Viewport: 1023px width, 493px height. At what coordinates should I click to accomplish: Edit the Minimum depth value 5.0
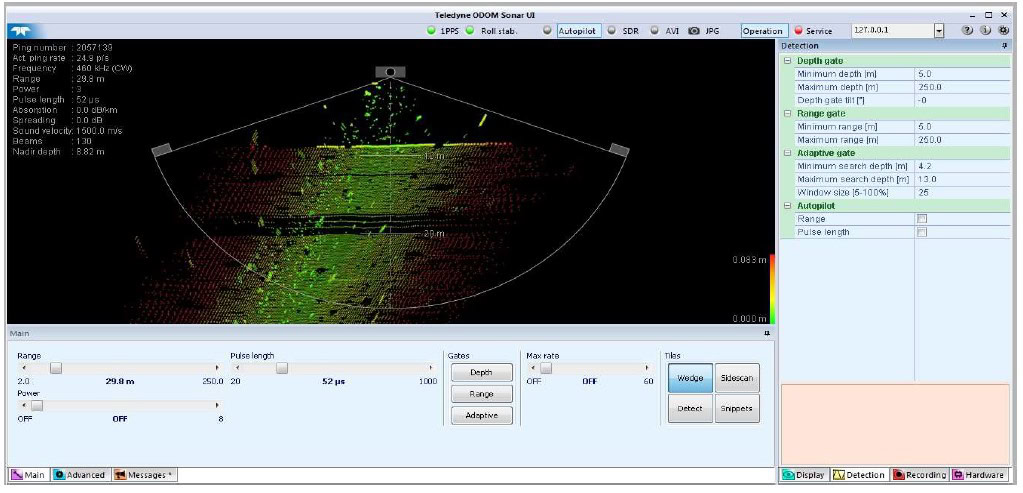pyautogui.click(x=962, y=74)
